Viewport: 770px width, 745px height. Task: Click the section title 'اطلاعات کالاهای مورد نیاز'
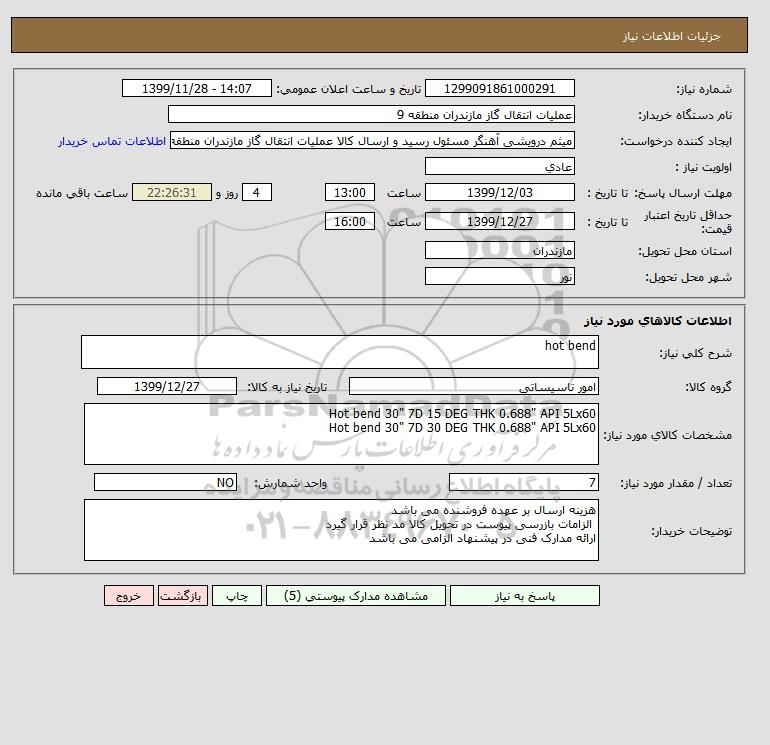pos(658,321)
